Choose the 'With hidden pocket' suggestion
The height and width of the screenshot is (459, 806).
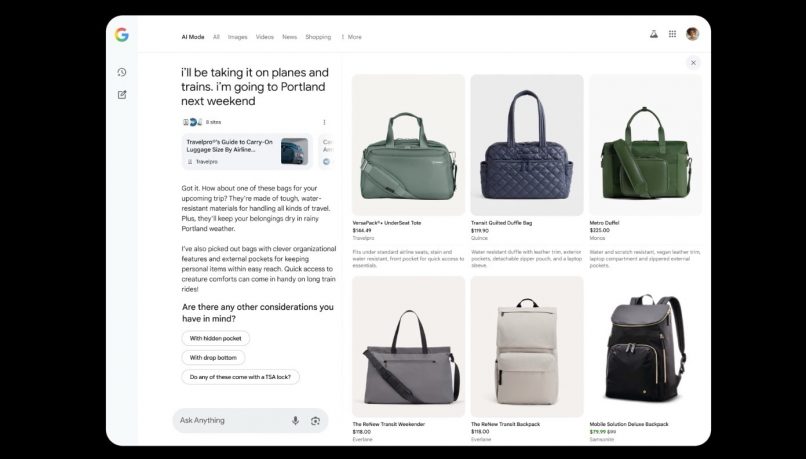(x=216, y=339)
